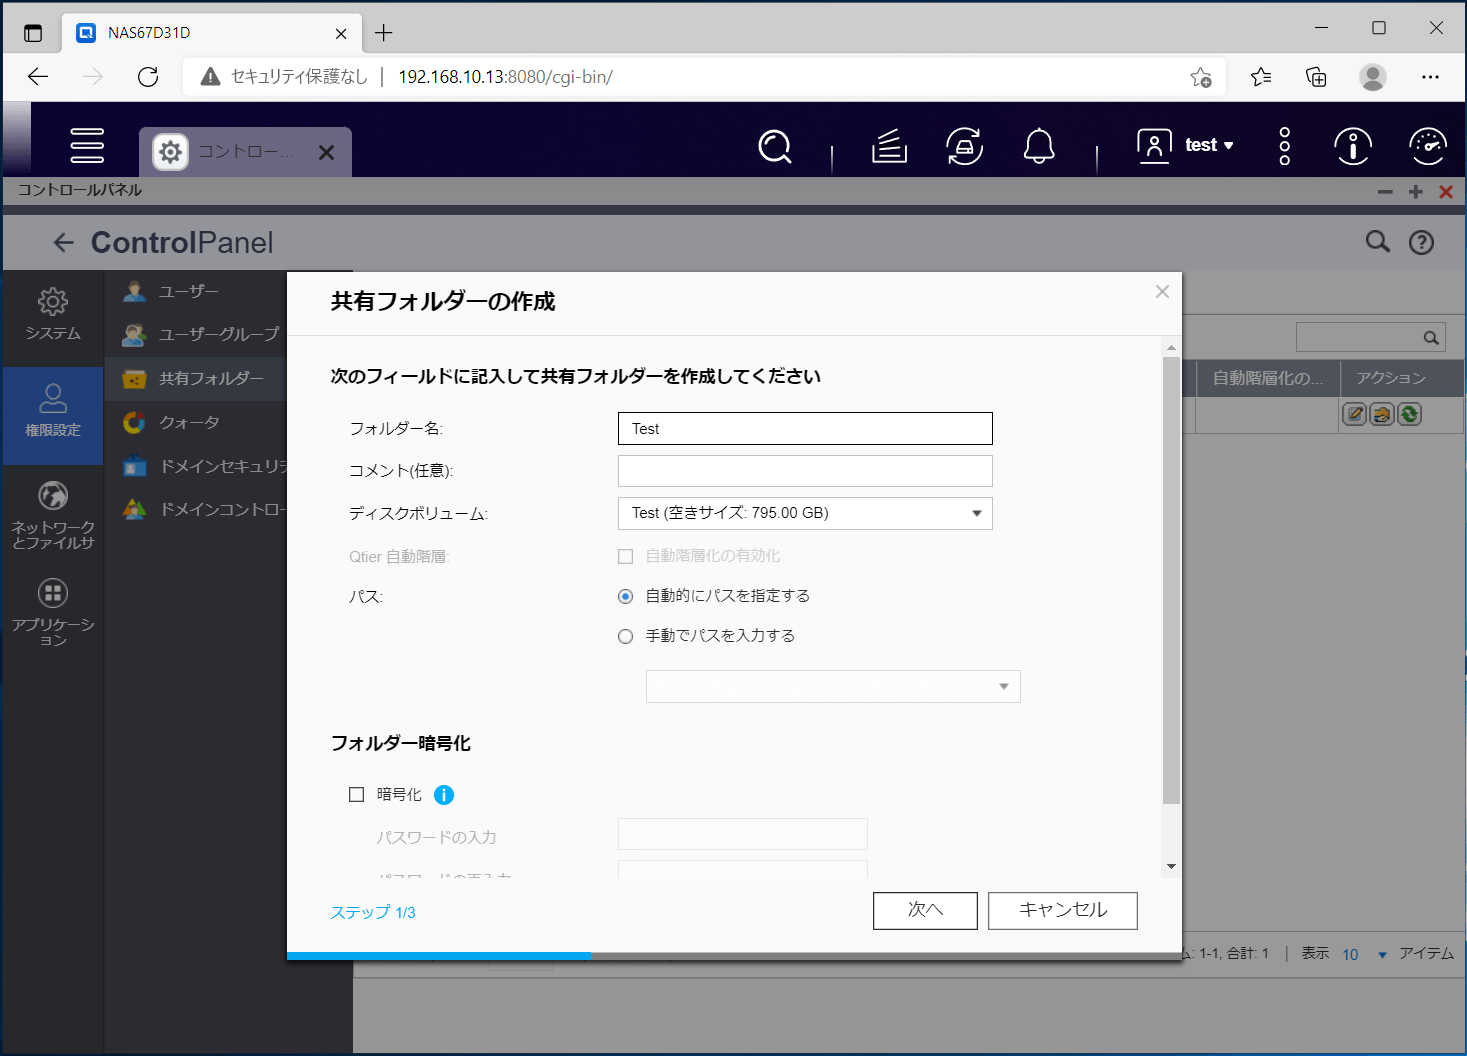The width and height of the screenshot is (1467, 1056).
Task: Click the encryption info icon
Action: (444, 795)
